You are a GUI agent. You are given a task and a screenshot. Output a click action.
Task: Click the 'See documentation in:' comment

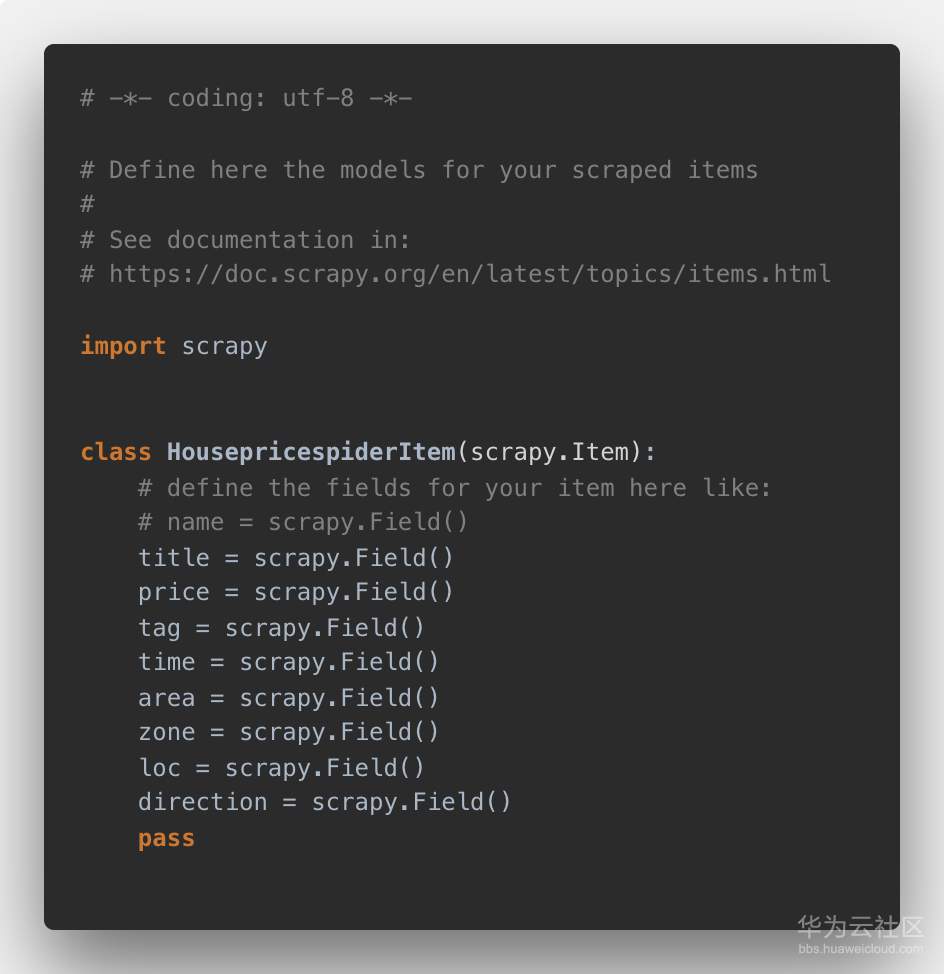point(246,240)
